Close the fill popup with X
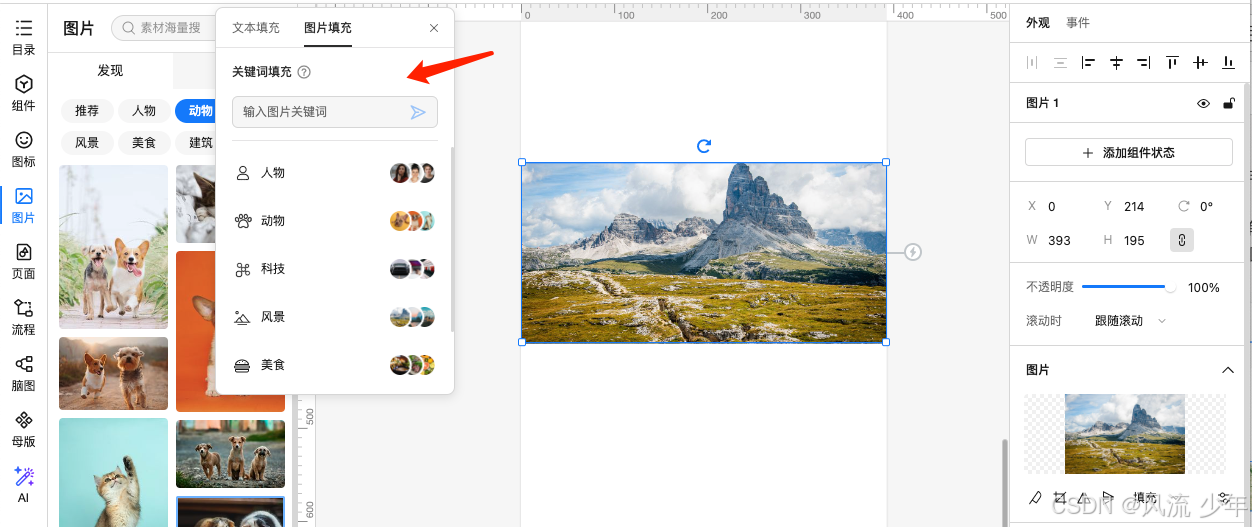Image resolution: width=1252 pixels, height=527 pixels. point(434,28)
